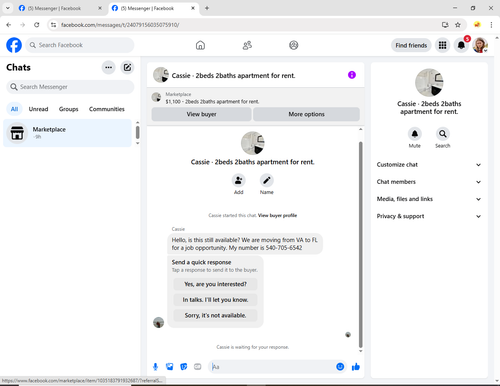500x386 pixels.
Task: Search in conversation magnifier icon
Action: click(443, 134)
